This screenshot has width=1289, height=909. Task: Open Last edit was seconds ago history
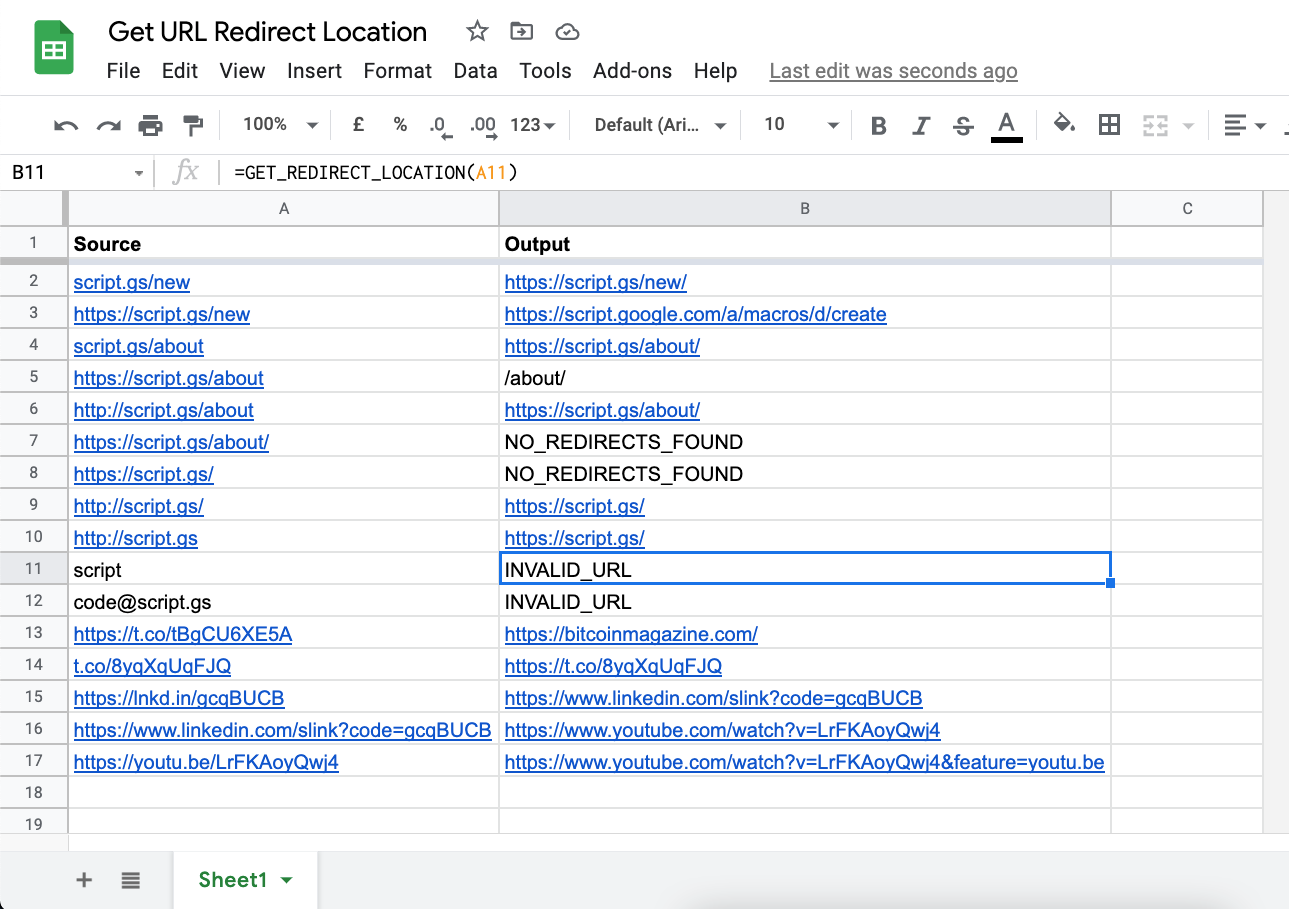pos(893,71)
